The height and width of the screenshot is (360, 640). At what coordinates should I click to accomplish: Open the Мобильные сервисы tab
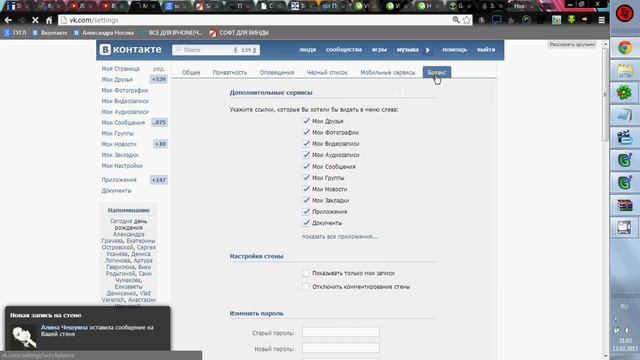388,72
